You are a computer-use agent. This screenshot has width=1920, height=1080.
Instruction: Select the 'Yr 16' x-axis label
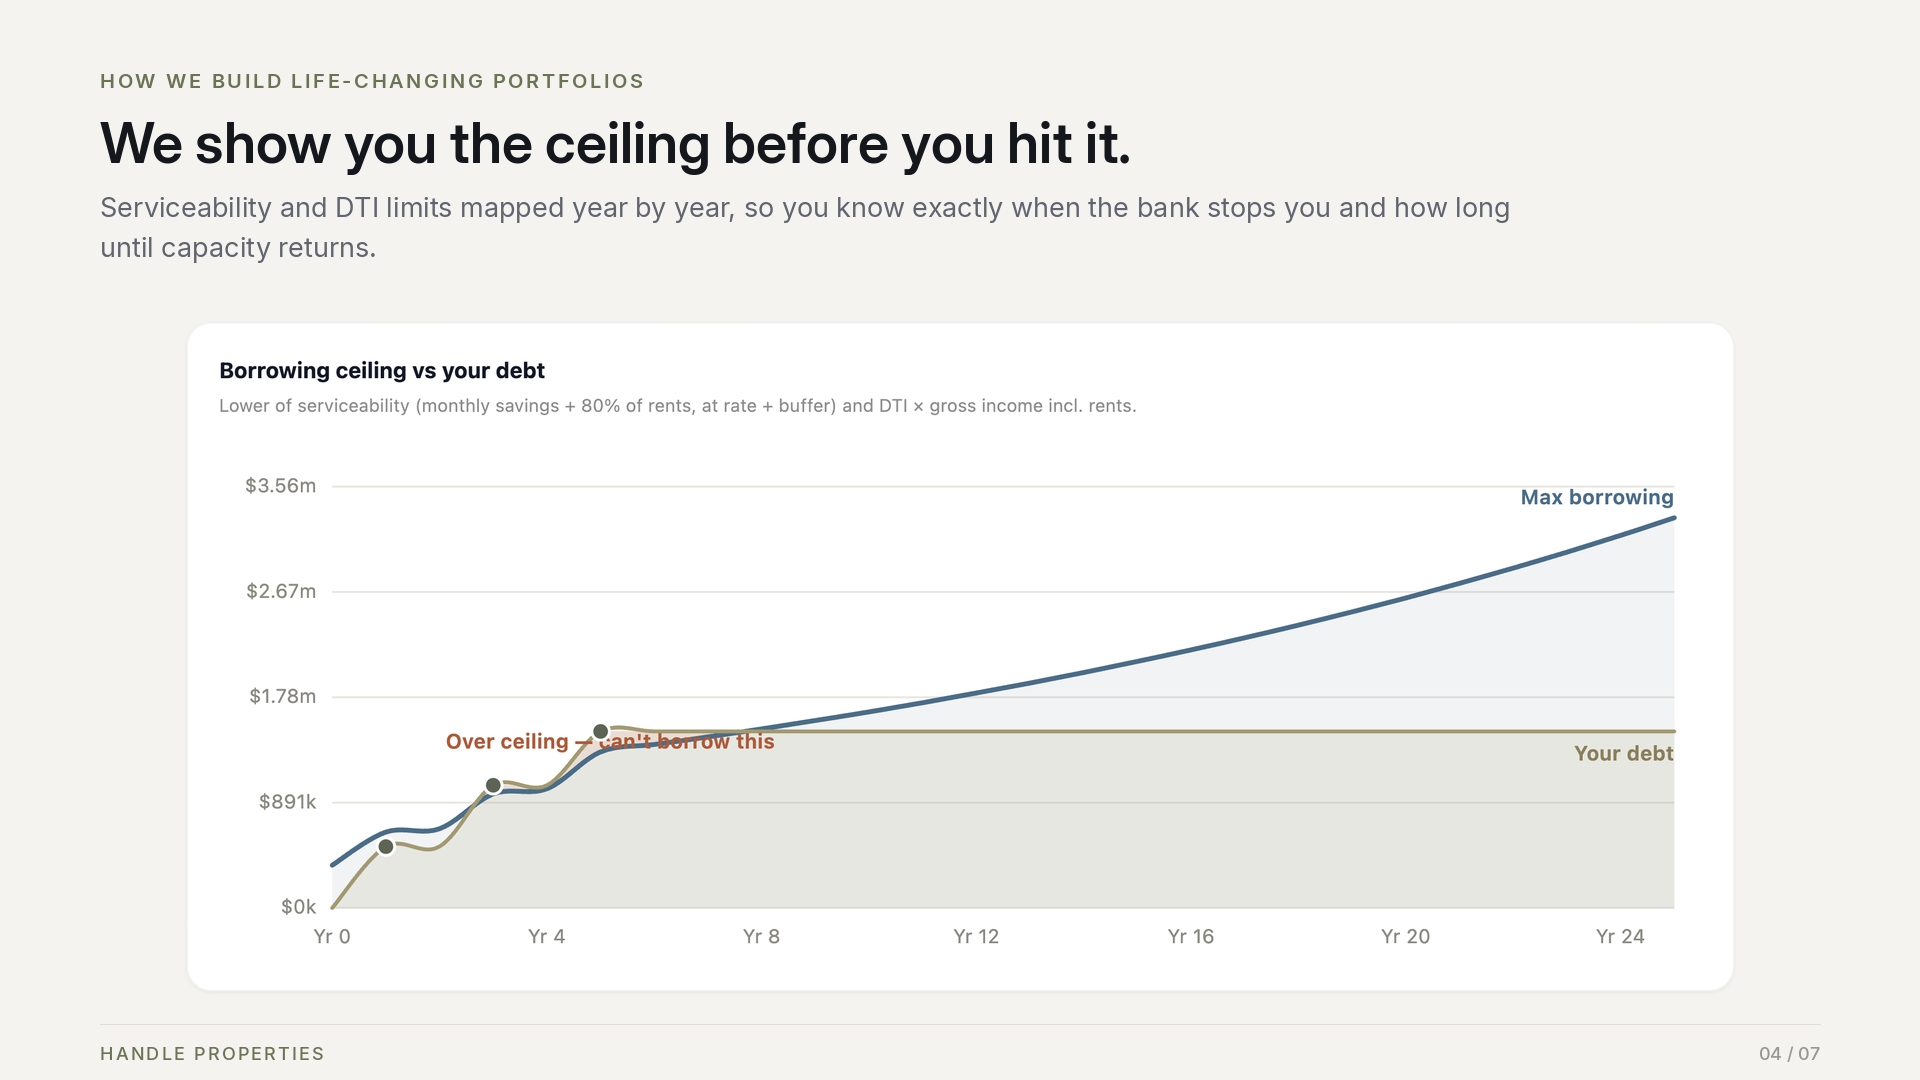click(1191, 936)
